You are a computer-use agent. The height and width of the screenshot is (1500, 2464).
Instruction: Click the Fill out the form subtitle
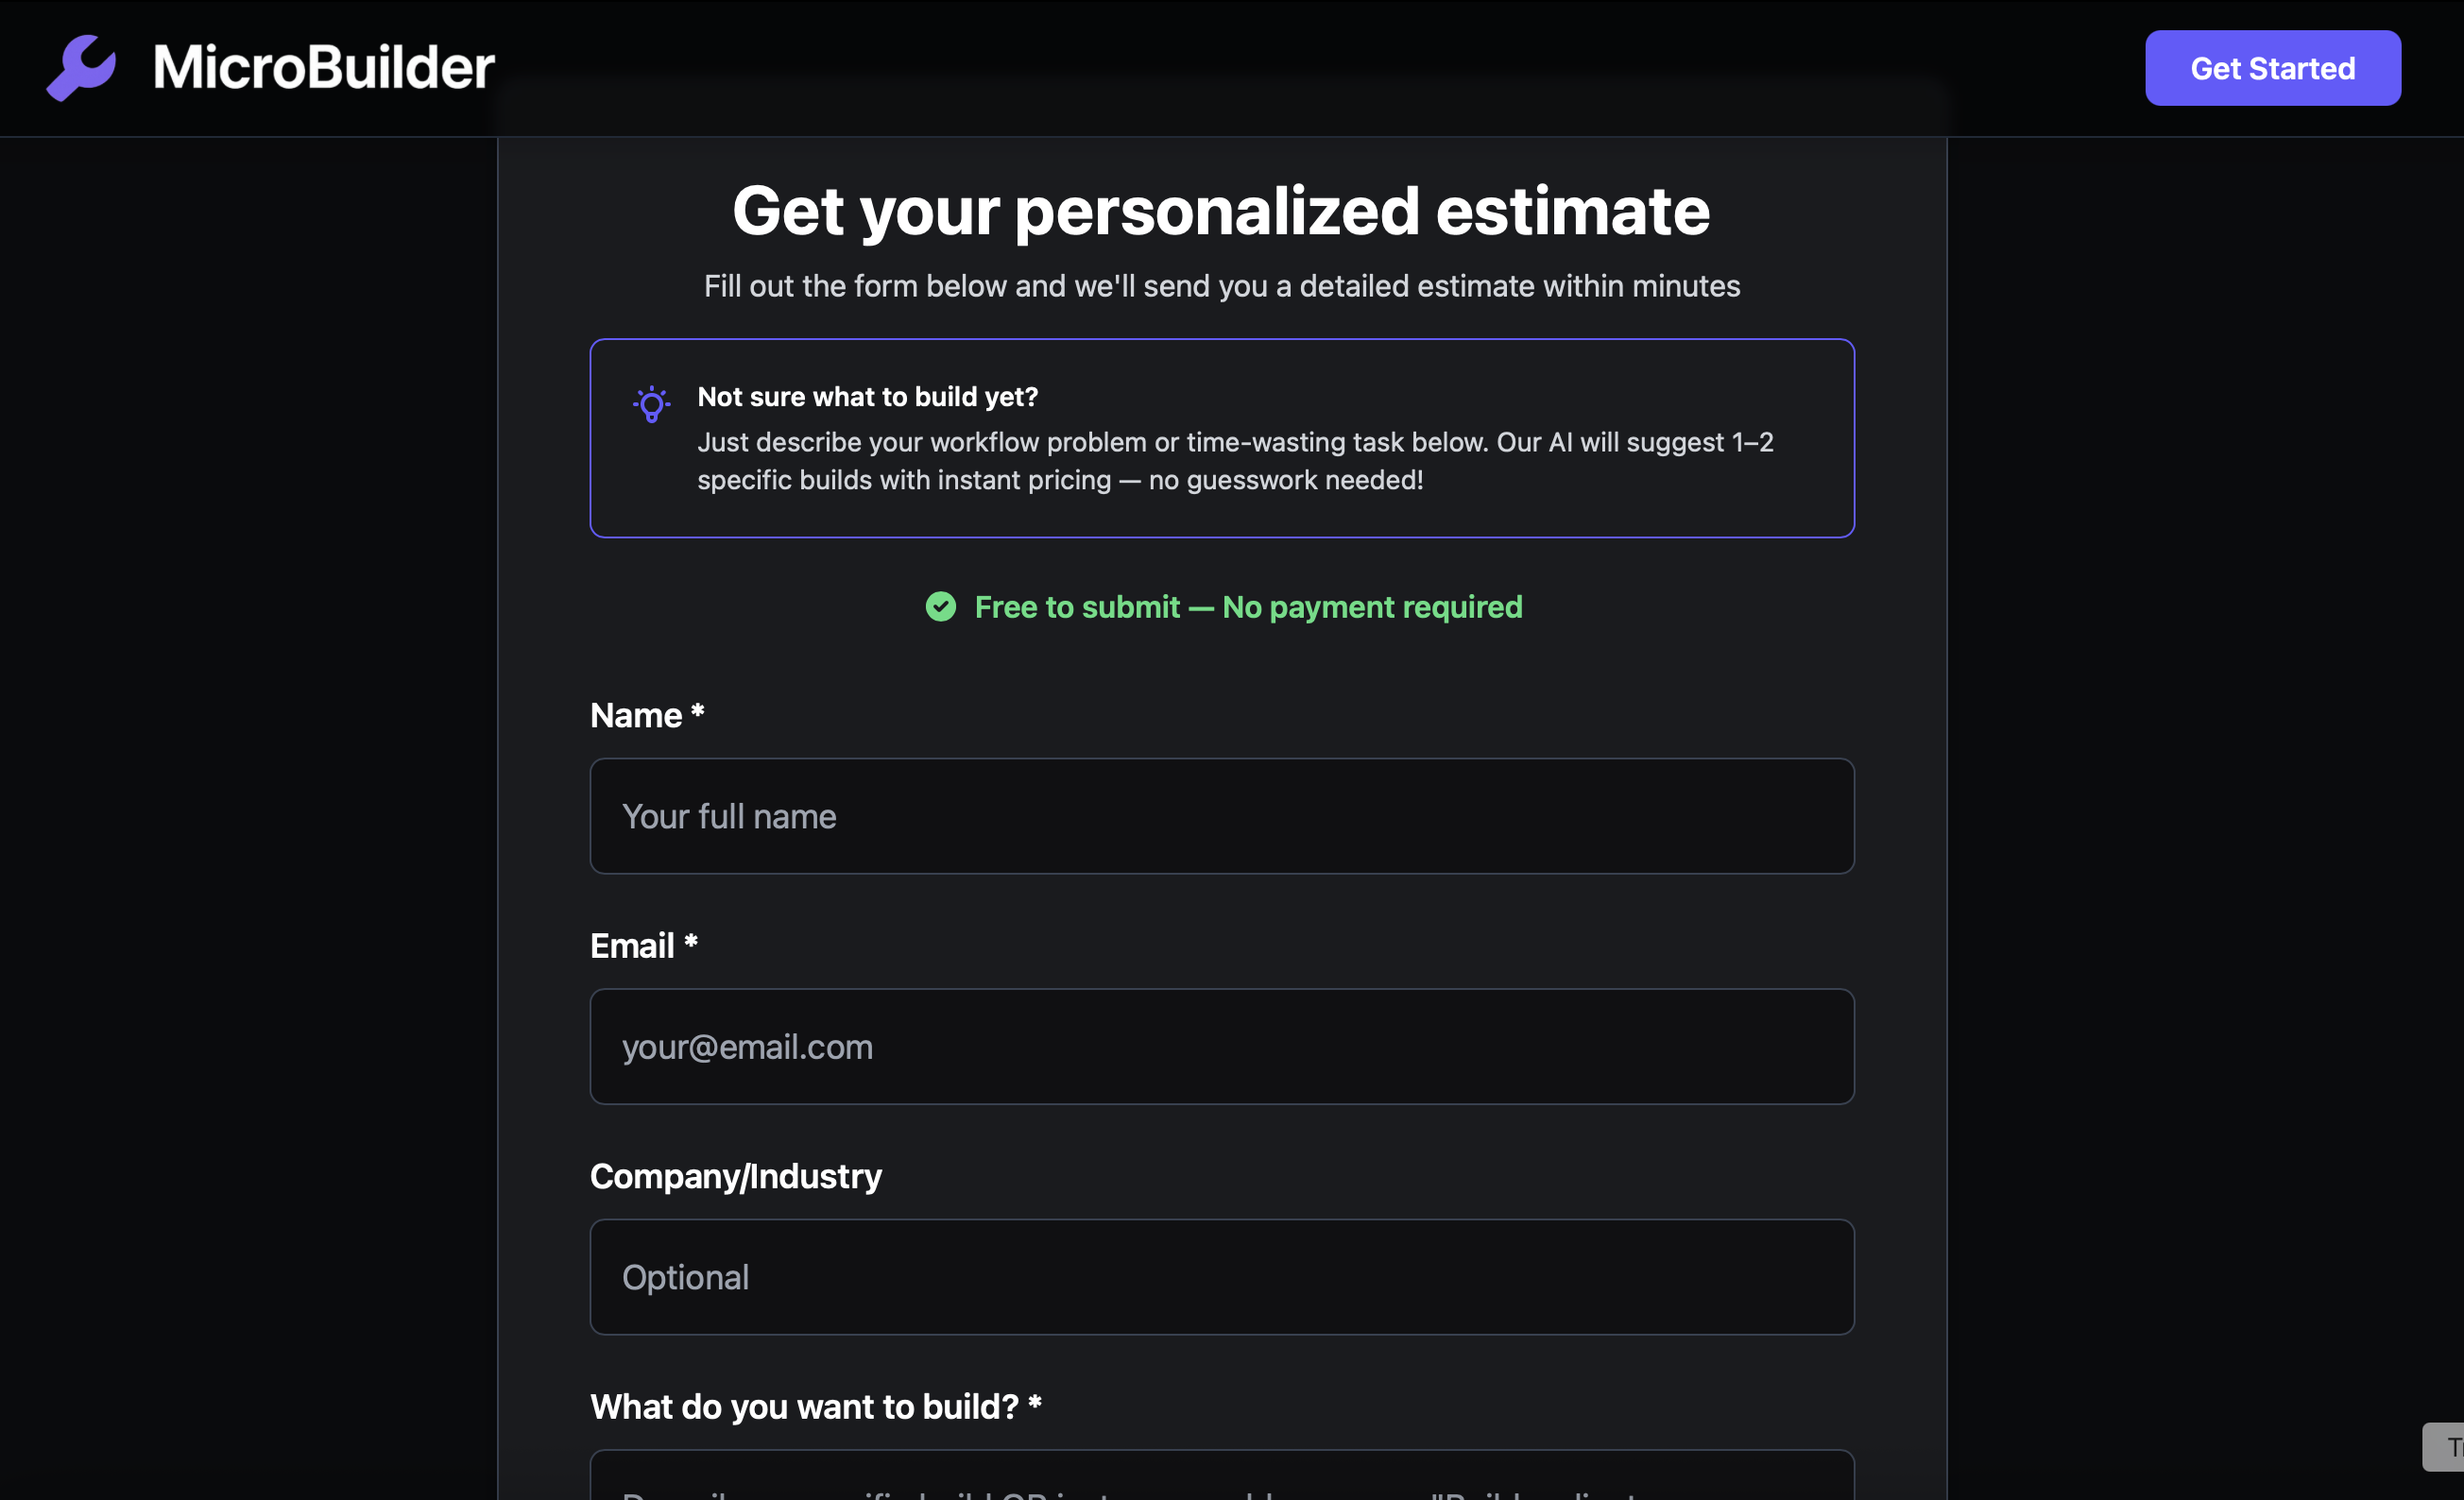[1221, 286]
